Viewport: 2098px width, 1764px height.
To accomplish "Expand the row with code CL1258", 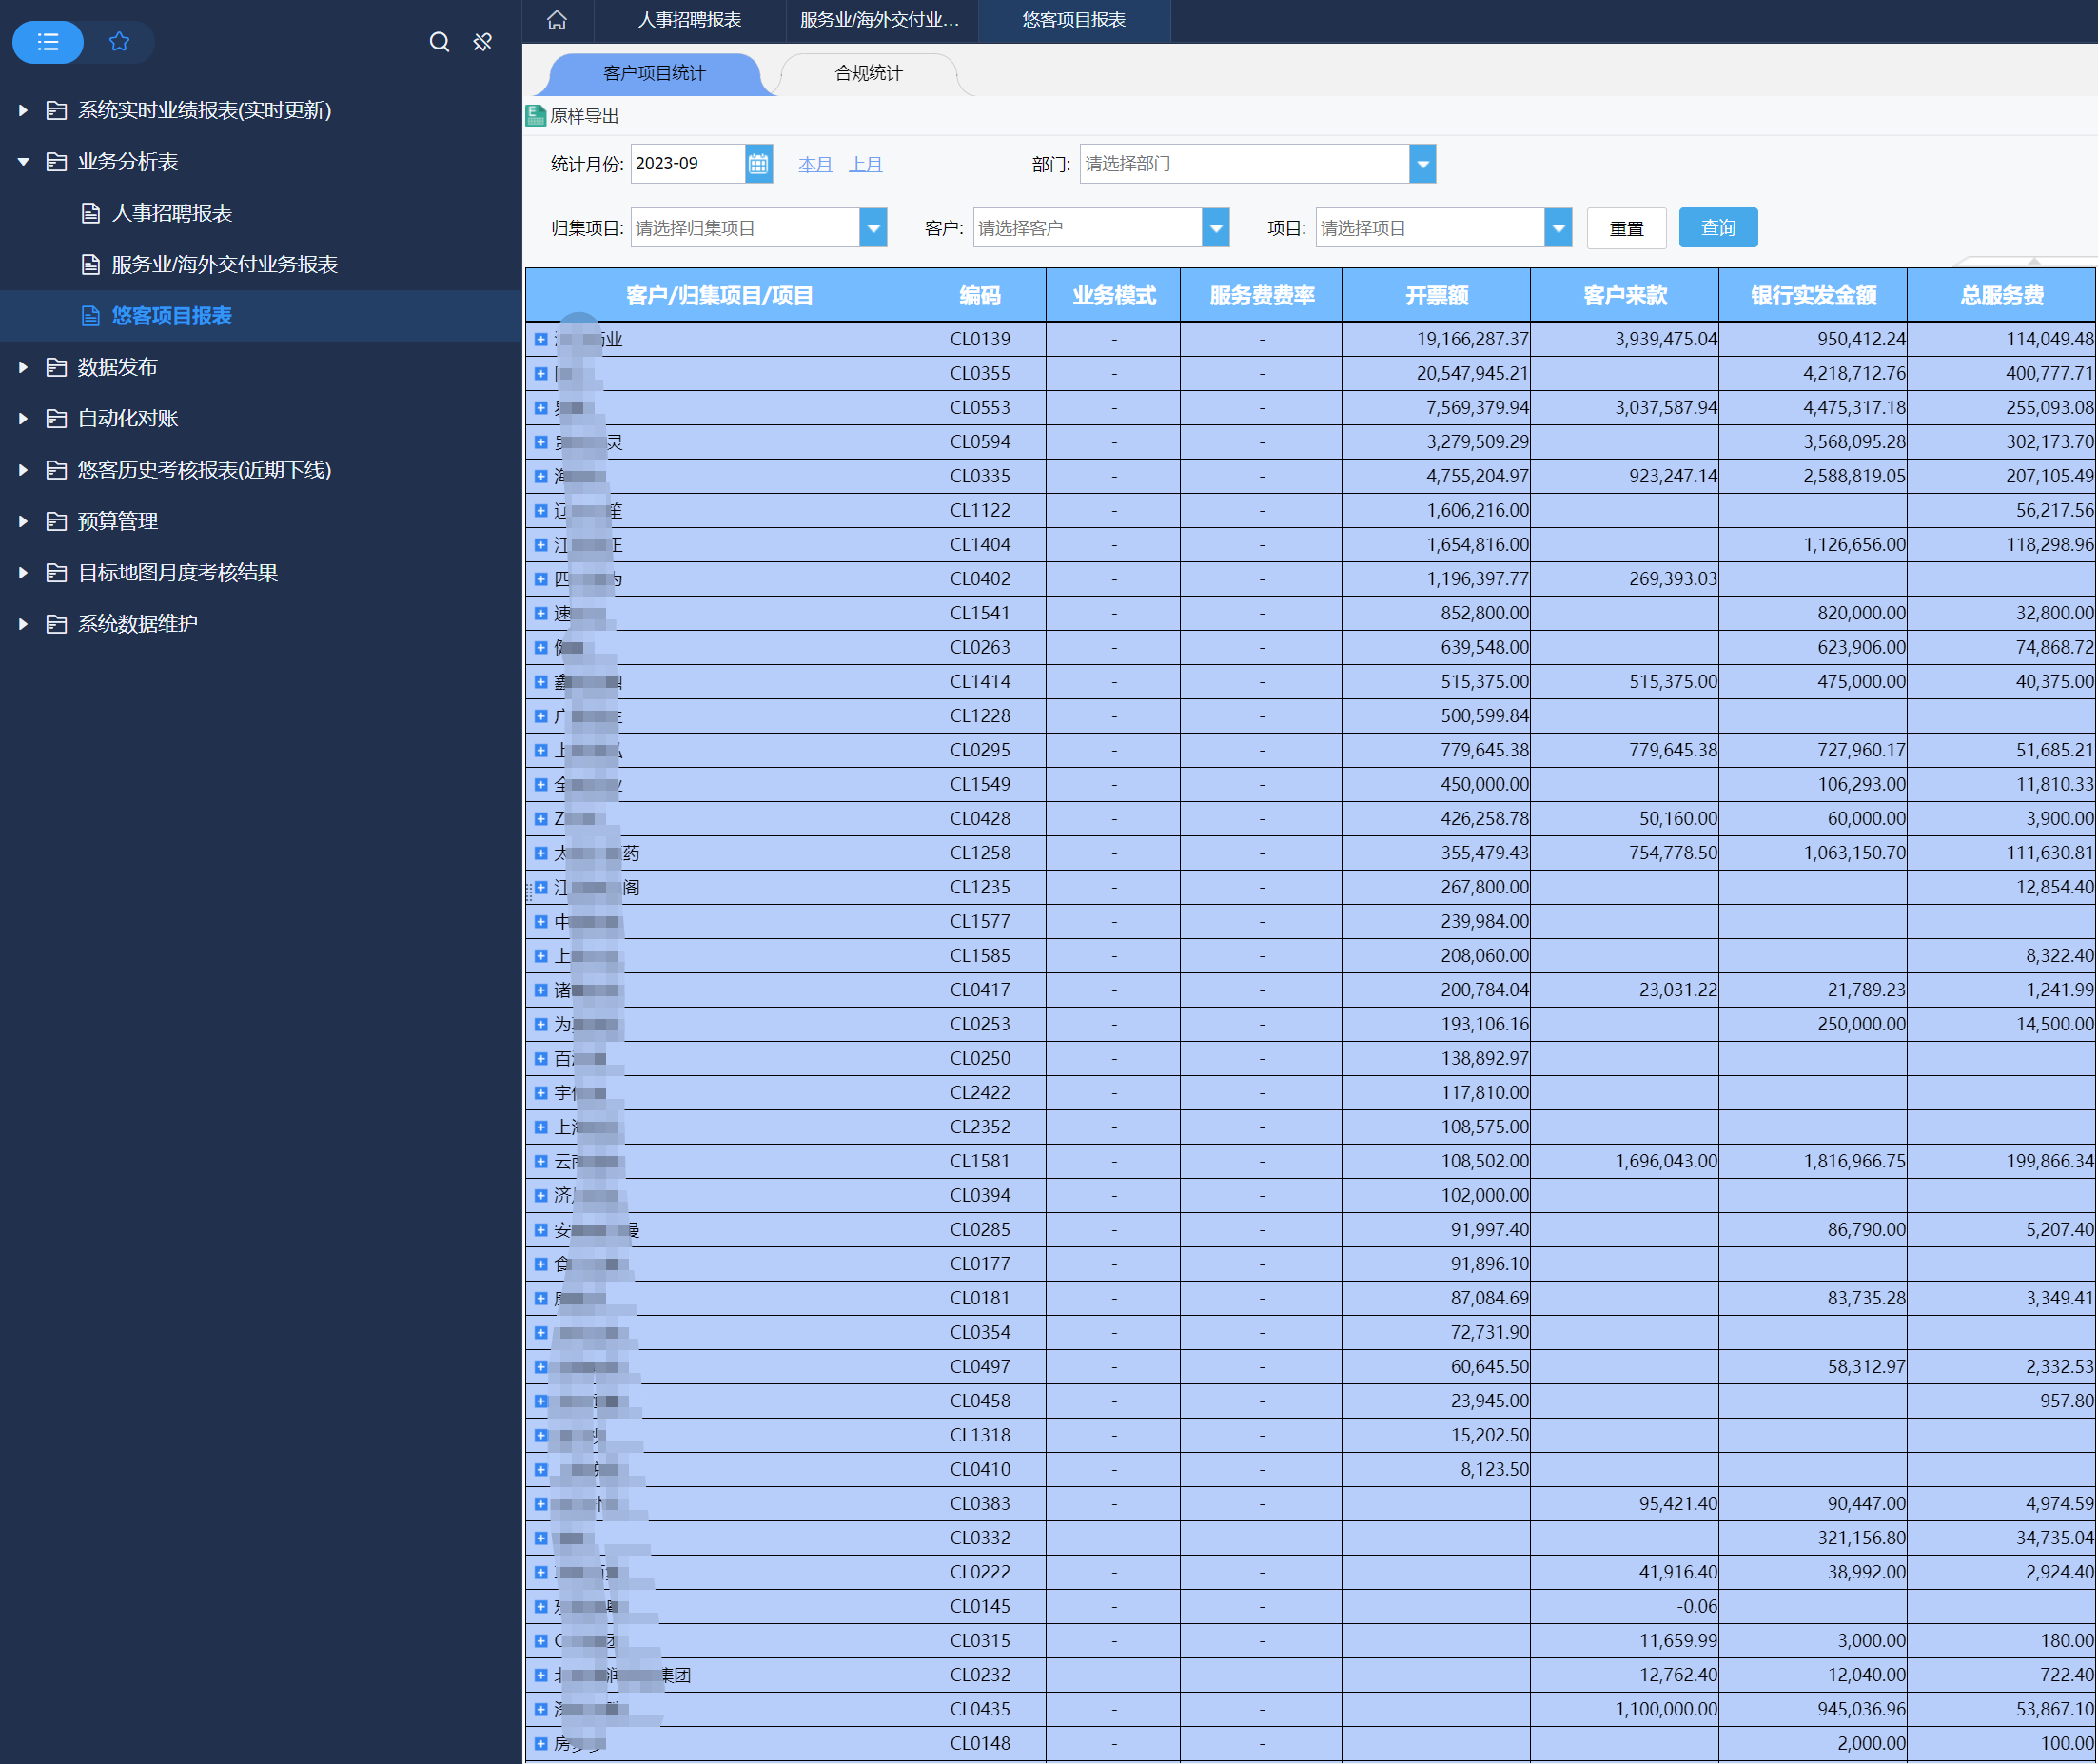I will point(541,853).
